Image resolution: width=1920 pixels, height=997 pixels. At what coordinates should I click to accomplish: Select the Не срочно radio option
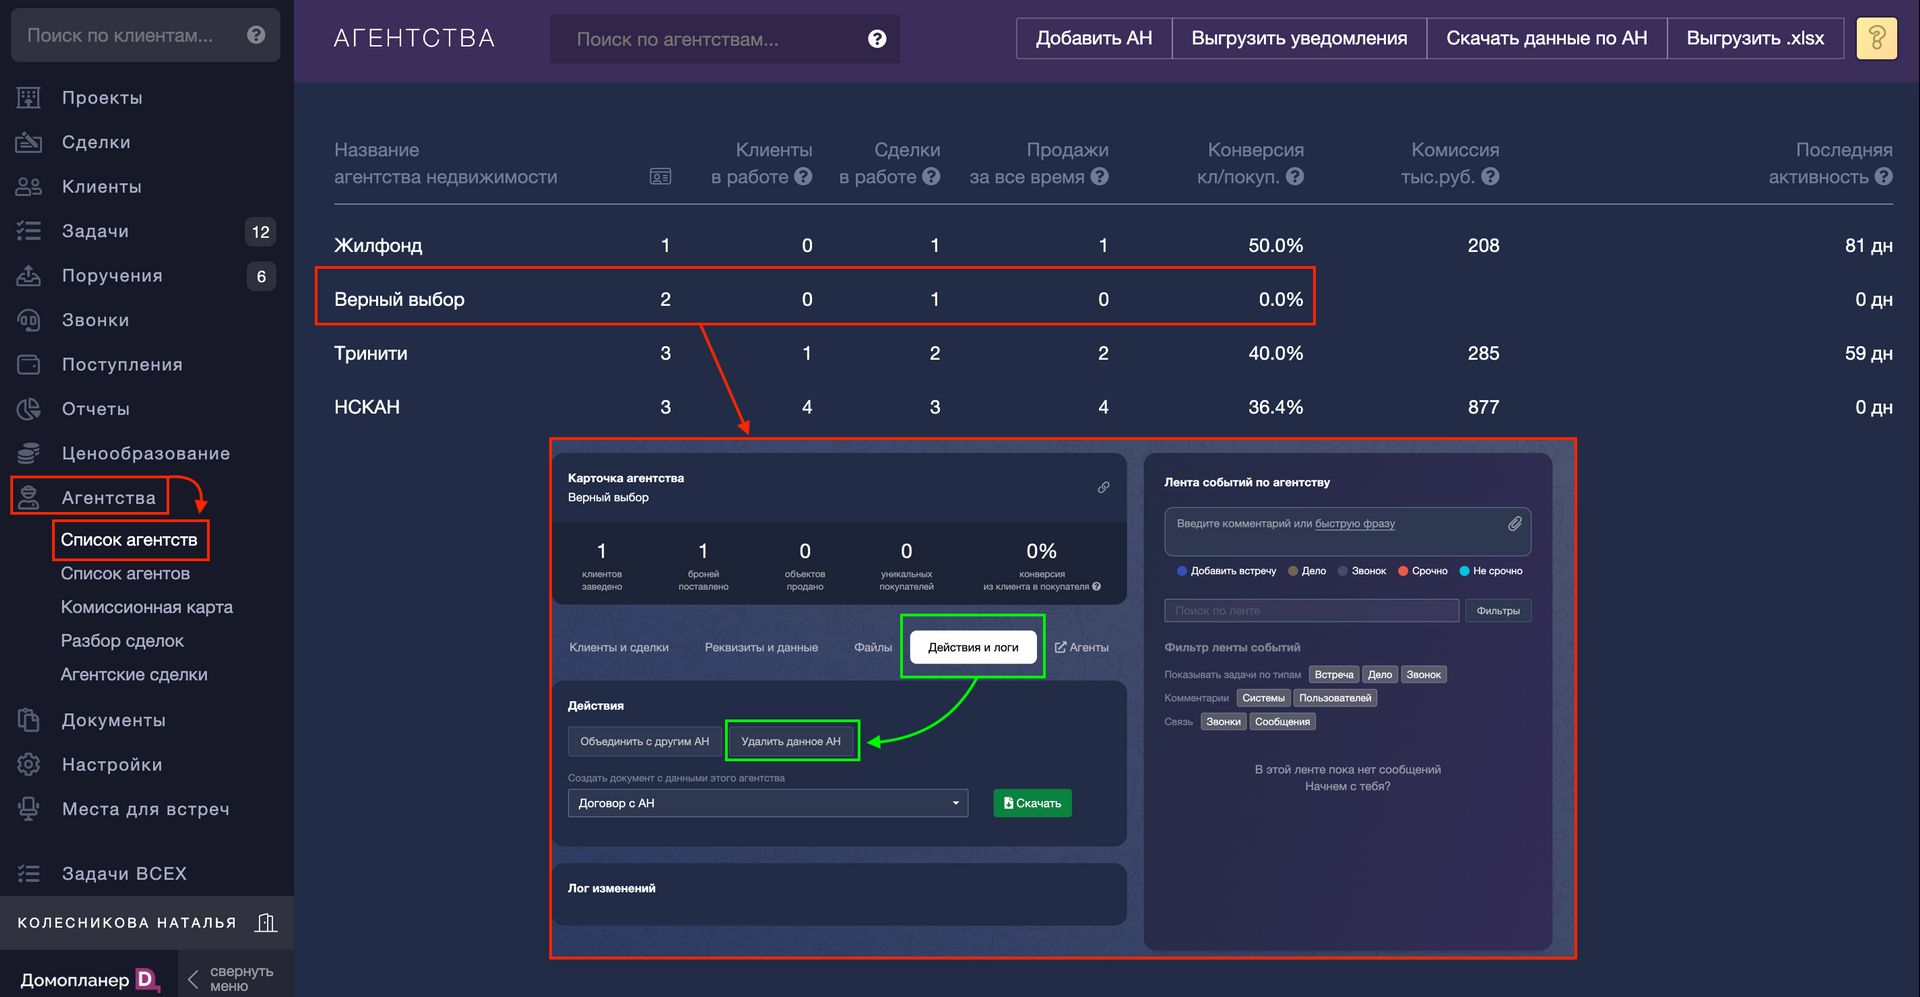[x=1464, y=571]
